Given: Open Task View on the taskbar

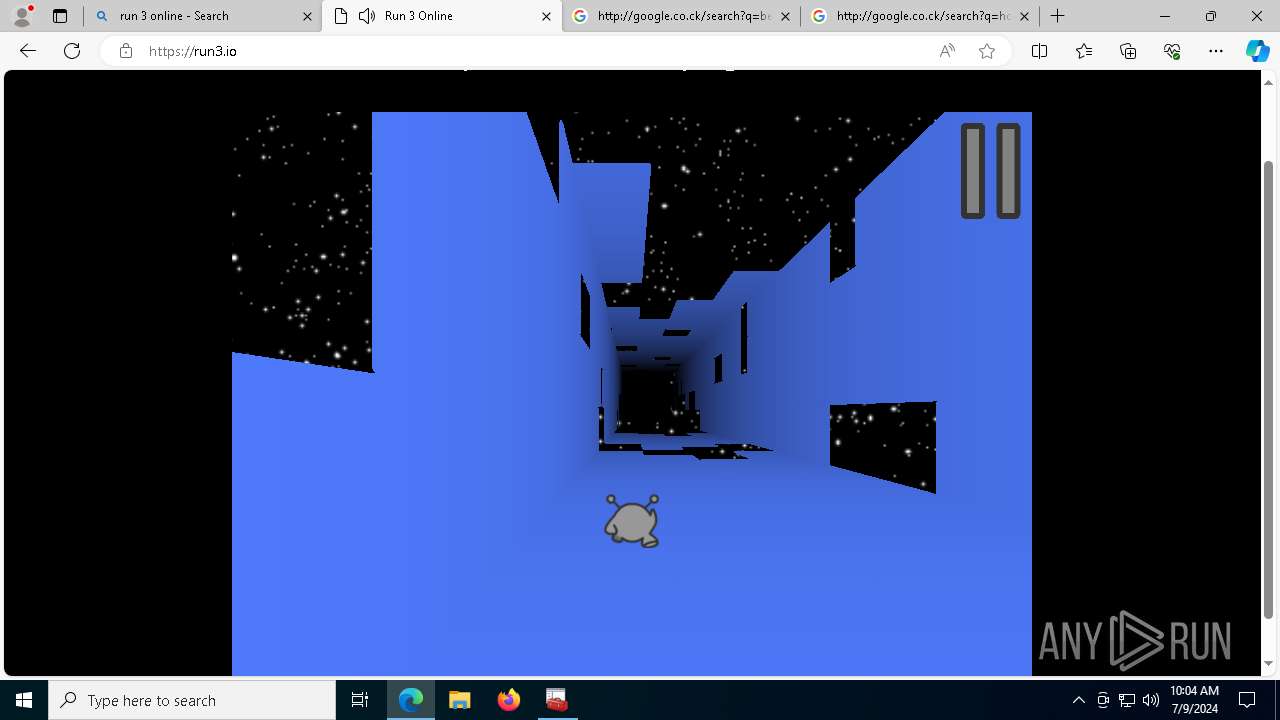Looking at the screenshot, I should 360,700.
